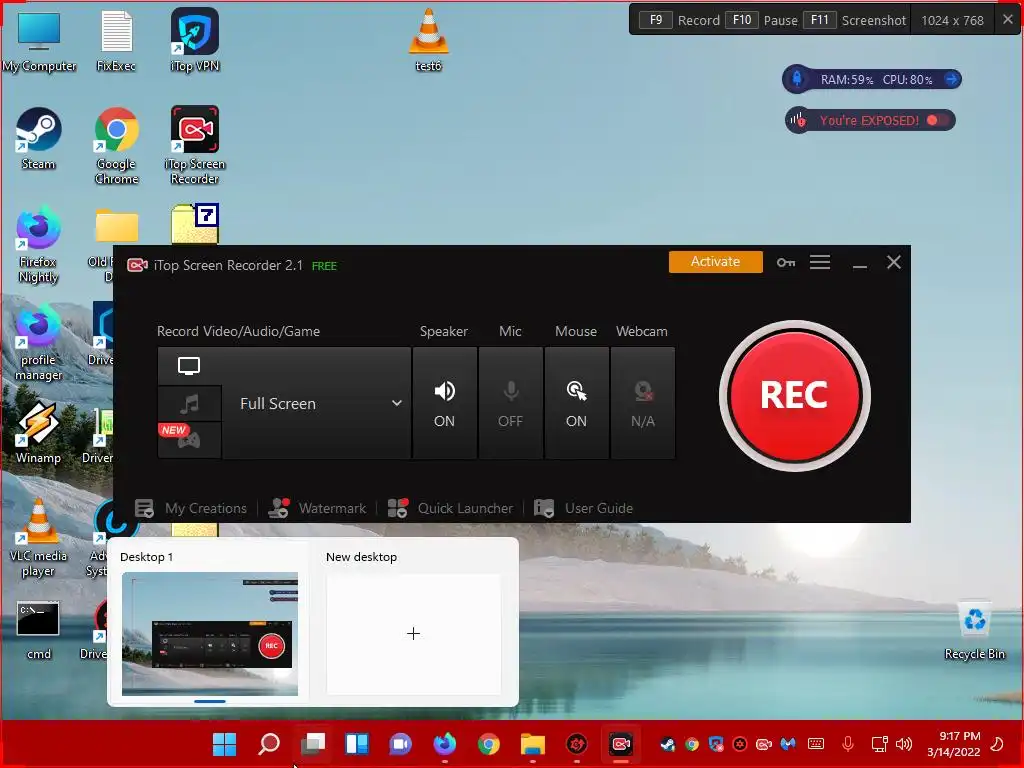Select the Recycle Bin icon

974,630
